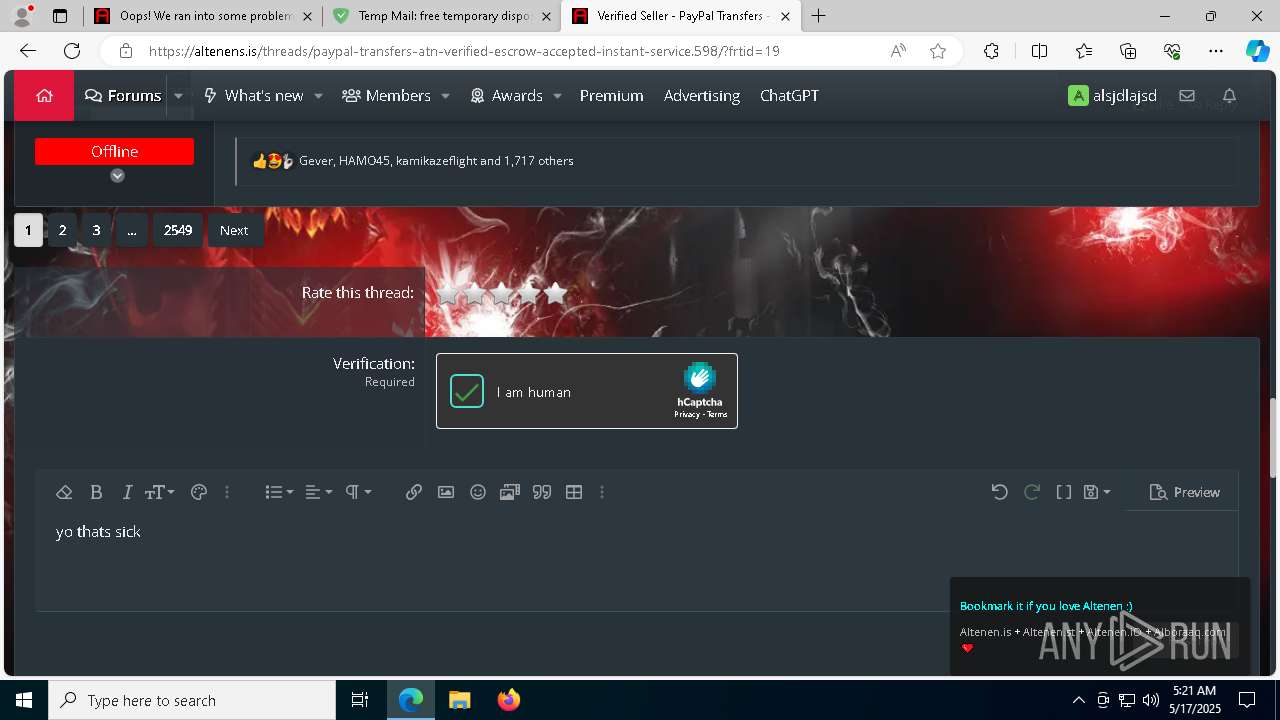Open alsjdlajsd account menu

(1113, 96)
